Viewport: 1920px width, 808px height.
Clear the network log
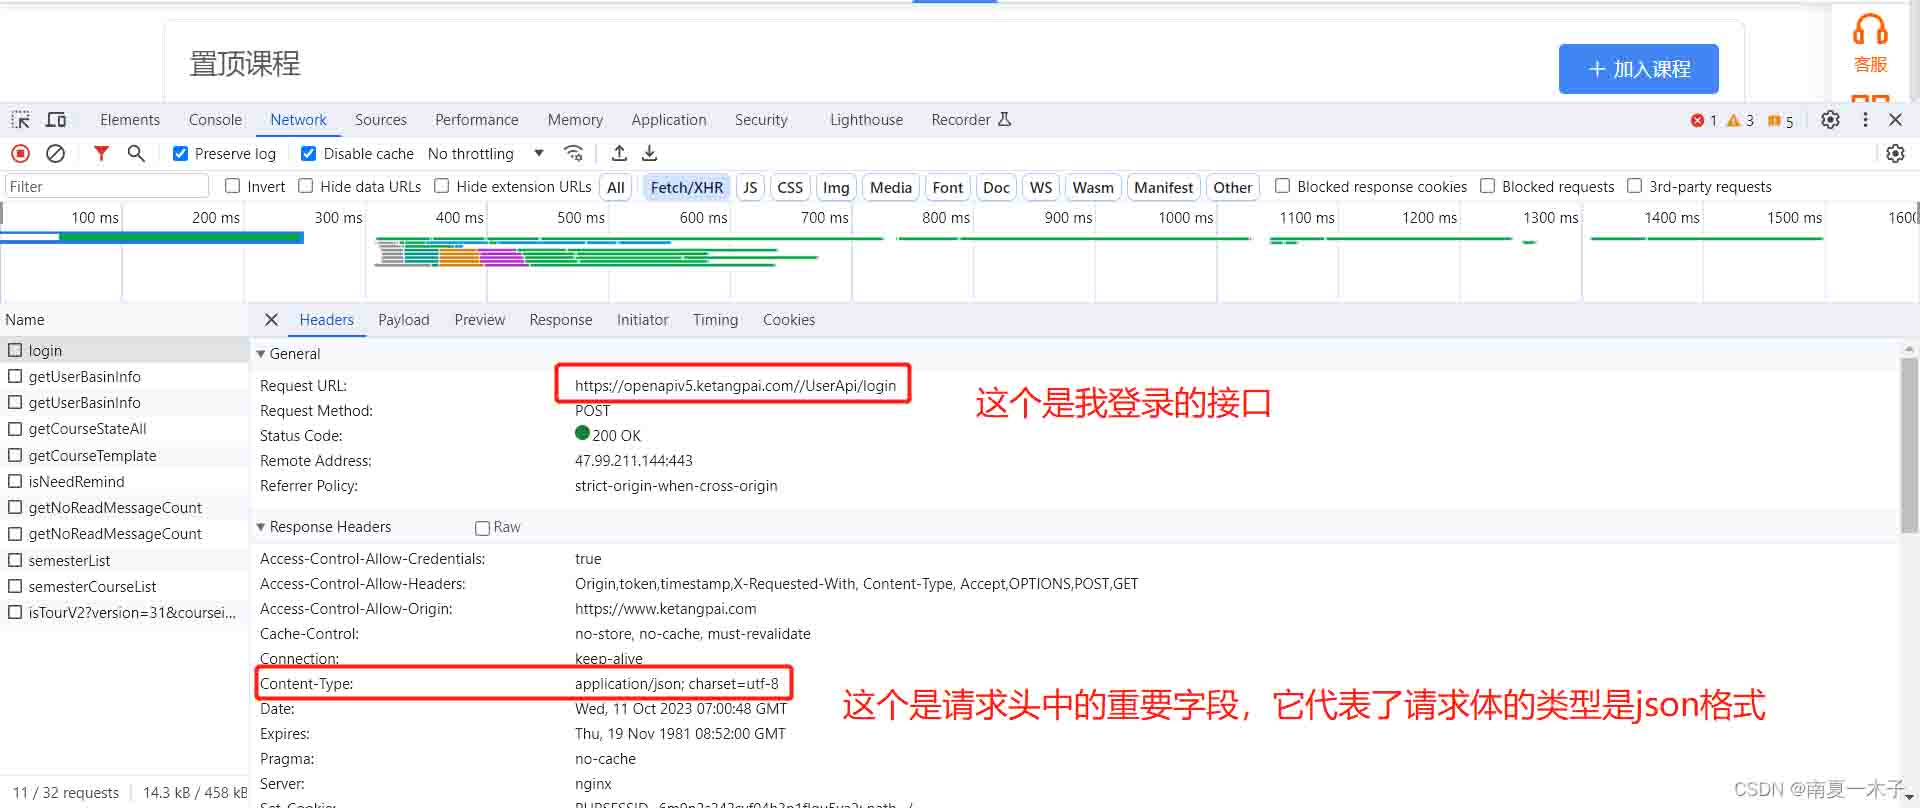(x=56, y=154)
